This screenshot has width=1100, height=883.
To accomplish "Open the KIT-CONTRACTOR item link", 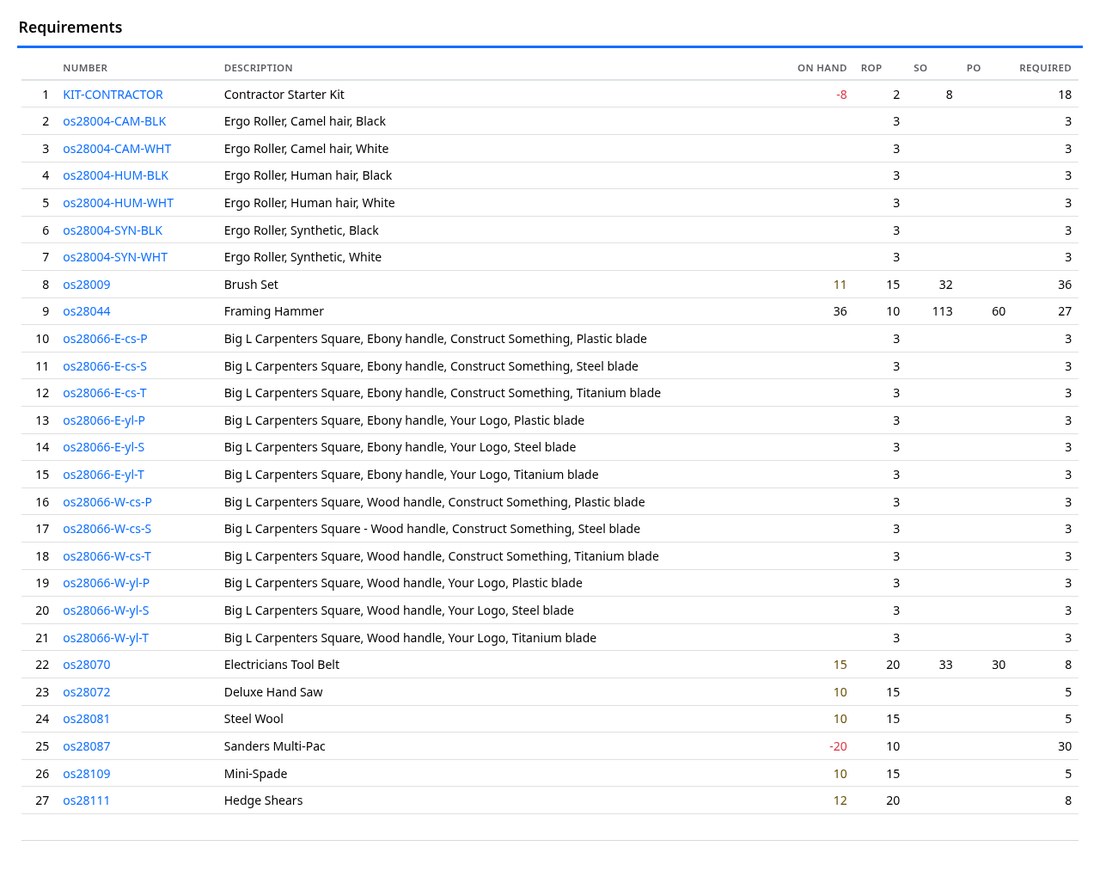I will pos(113,95).
